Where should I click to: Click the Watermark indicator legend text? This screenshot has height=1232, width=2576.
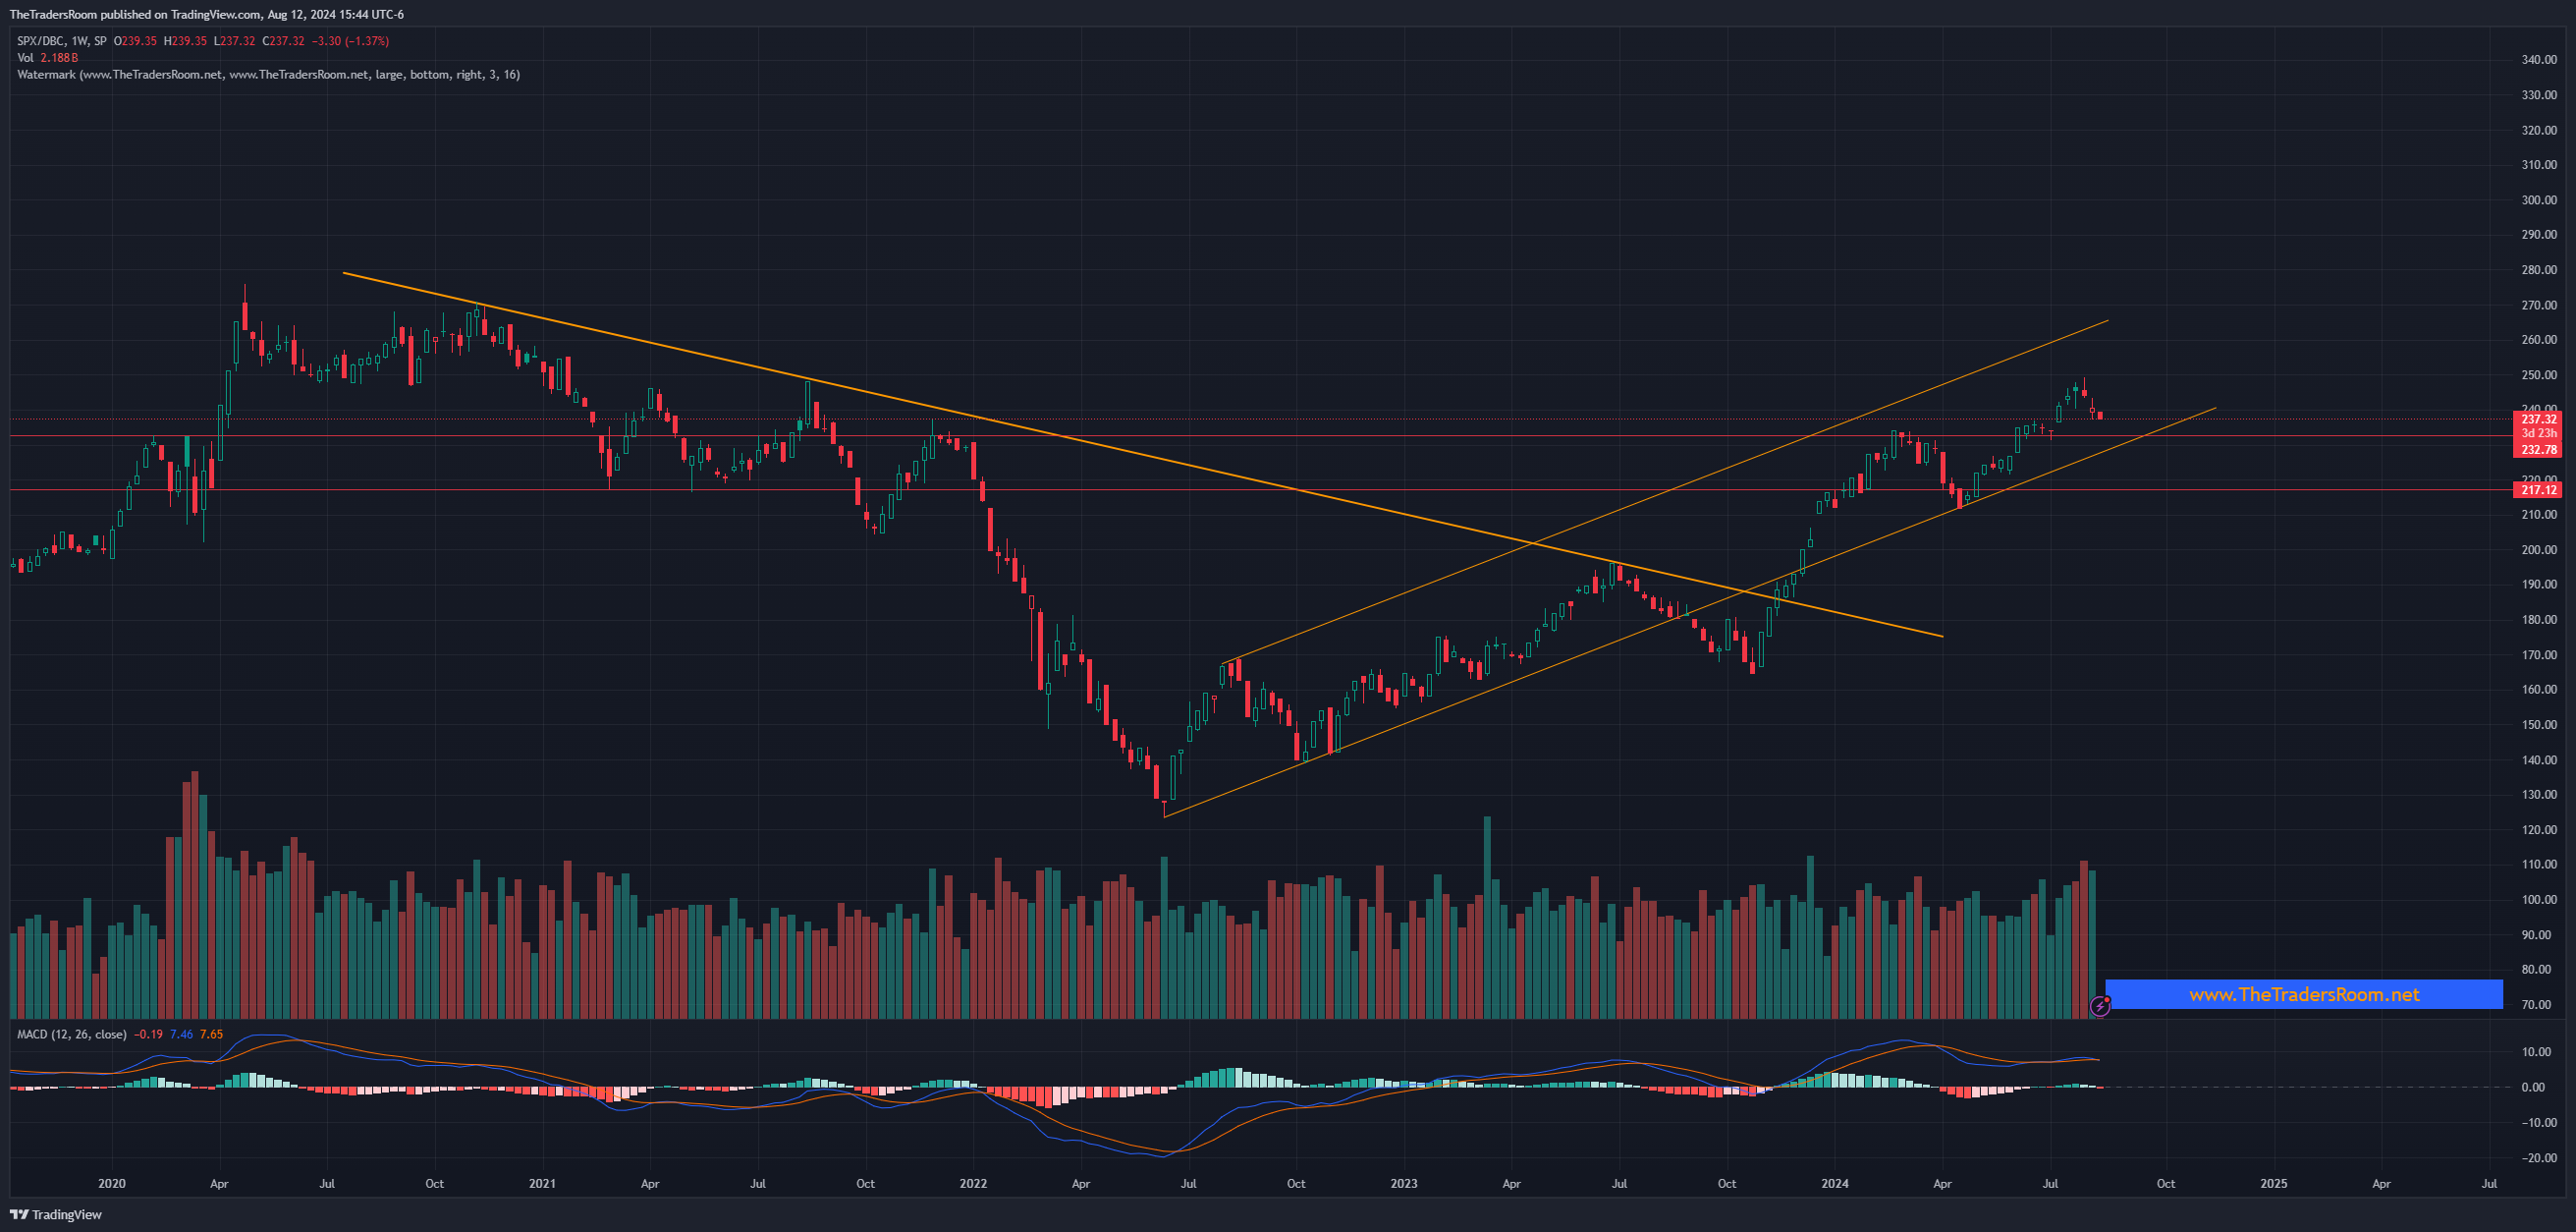pos(268,75)
